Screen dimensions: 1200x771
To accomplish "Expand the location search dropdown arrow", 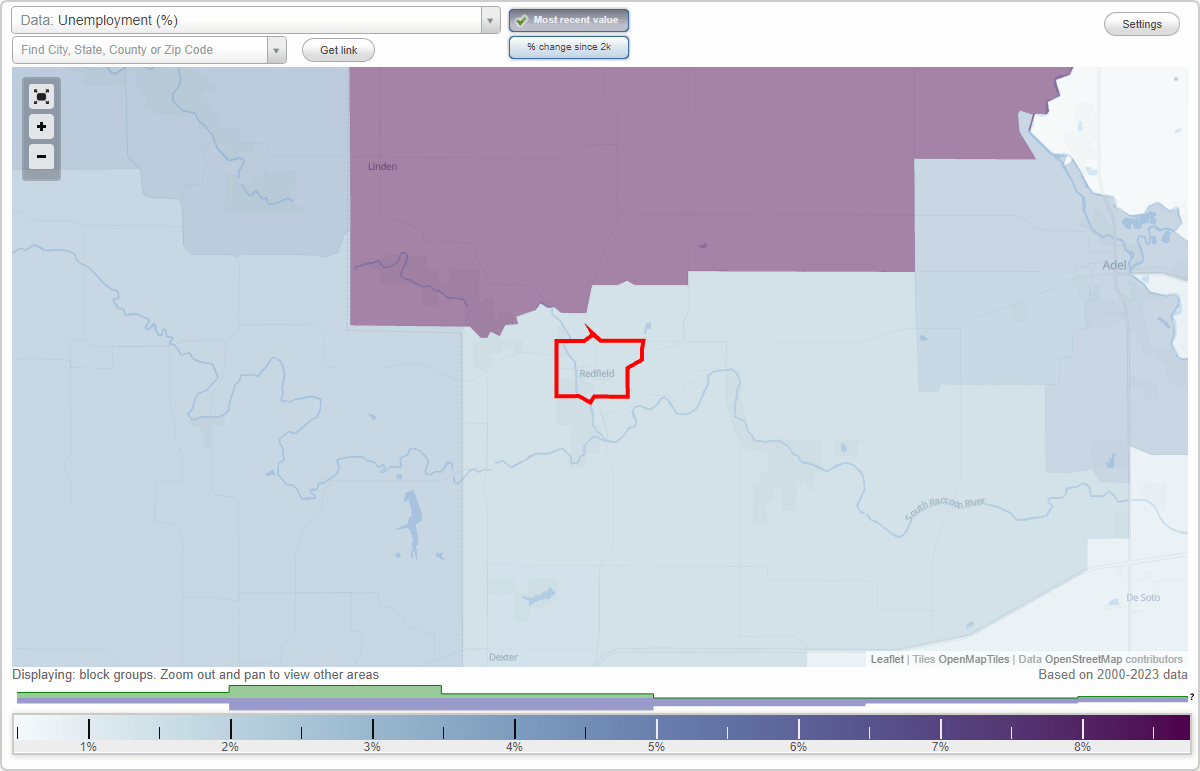I will [276, 50].
